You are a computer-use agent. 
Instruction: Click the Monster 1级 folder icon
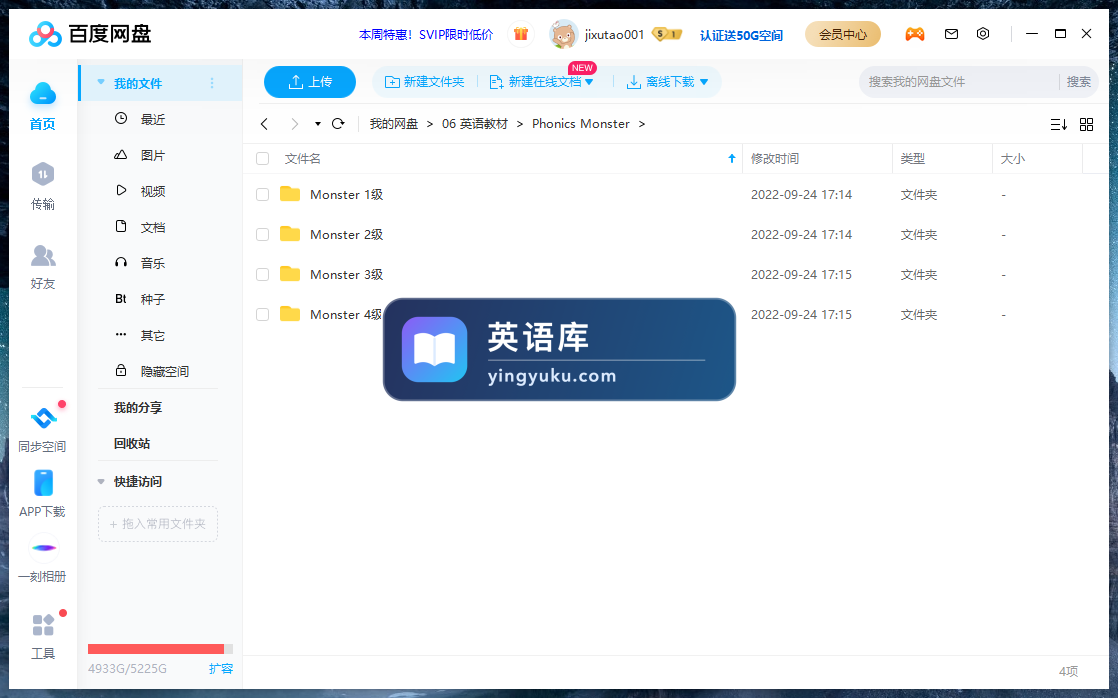tap(290, 194)
